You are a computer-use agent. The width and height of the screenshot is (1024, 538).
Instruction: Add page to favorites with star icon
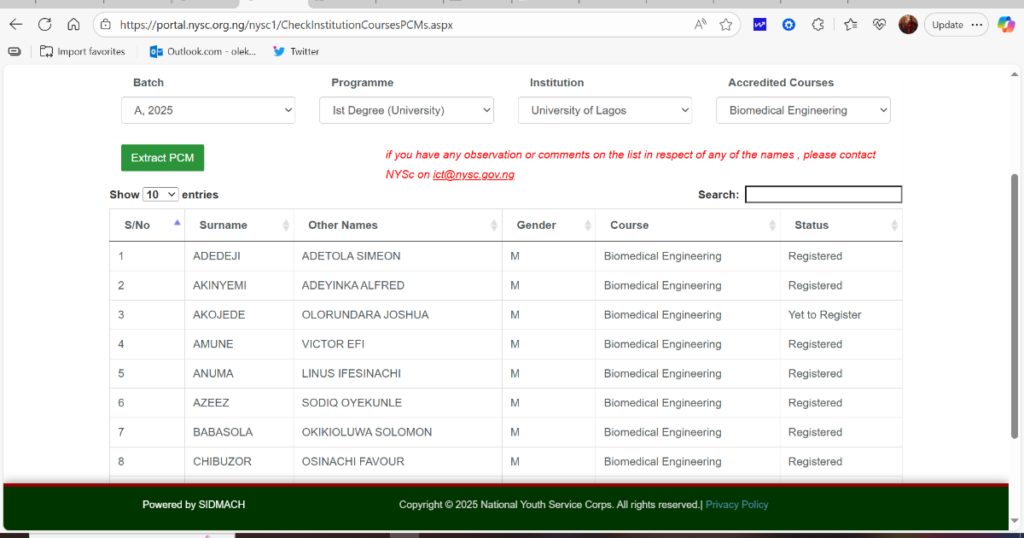(726, 25)
